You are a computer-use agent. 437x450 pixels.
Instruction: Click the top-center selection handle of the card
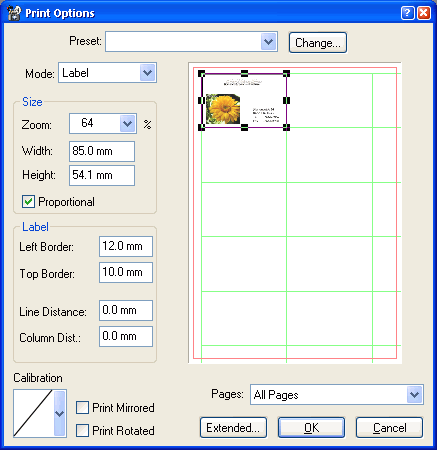pyautogui.click(x=244, y=73)
